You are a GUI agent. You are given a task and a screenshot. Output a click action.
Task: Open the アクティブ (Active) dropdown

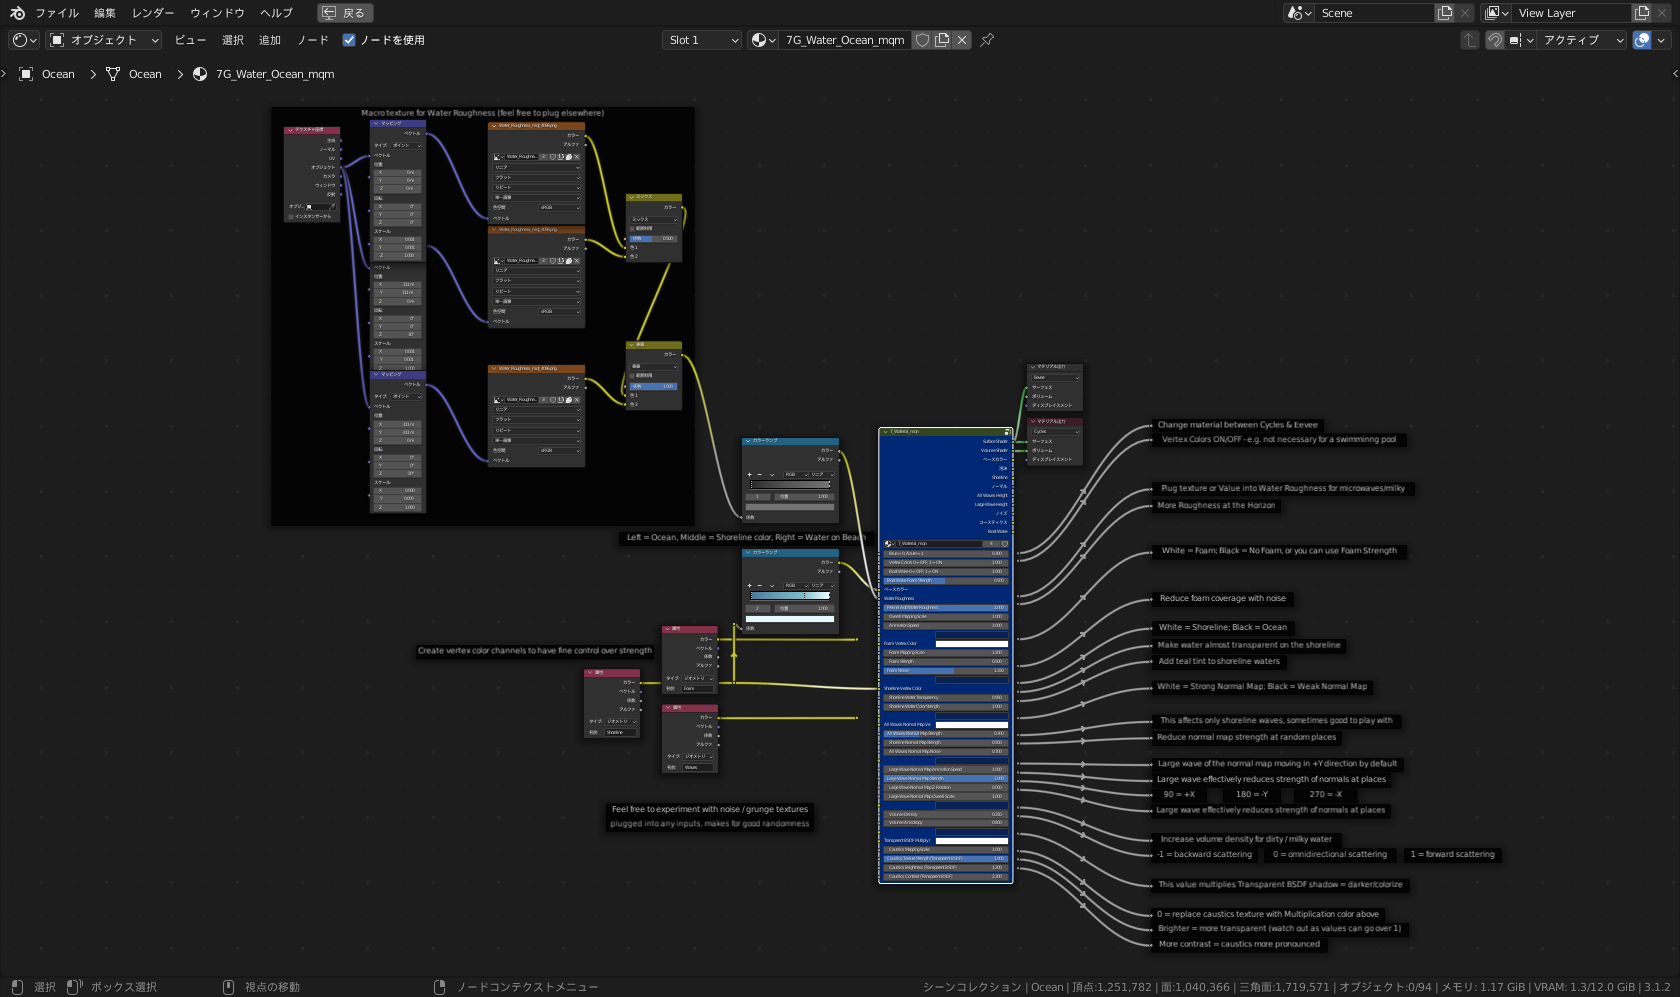pos(1583,40)
